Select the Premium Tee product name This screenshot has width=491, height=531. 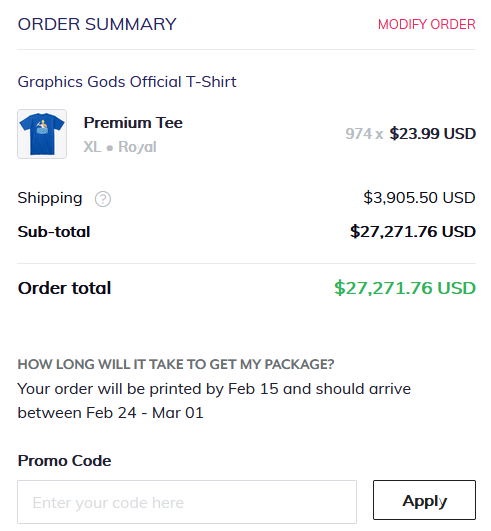[133, 123]
